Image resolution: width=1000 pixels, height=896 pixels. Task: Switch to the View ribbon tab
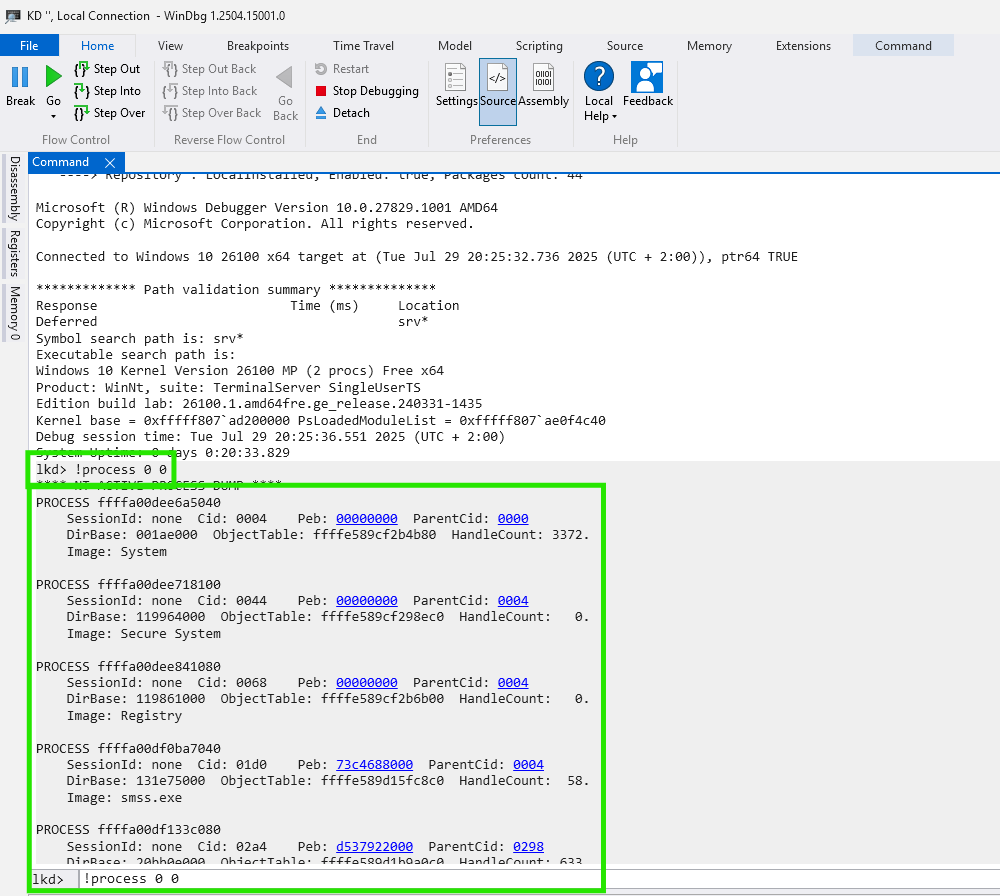[x=170, y=45]
